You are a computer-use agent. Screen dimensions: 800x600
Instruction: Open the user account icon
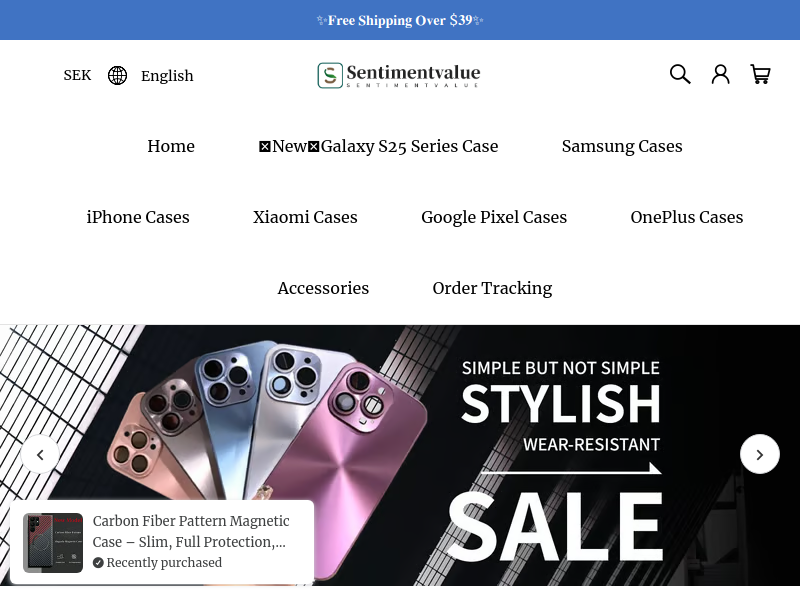pyautogui.click(x=720, y=74)
